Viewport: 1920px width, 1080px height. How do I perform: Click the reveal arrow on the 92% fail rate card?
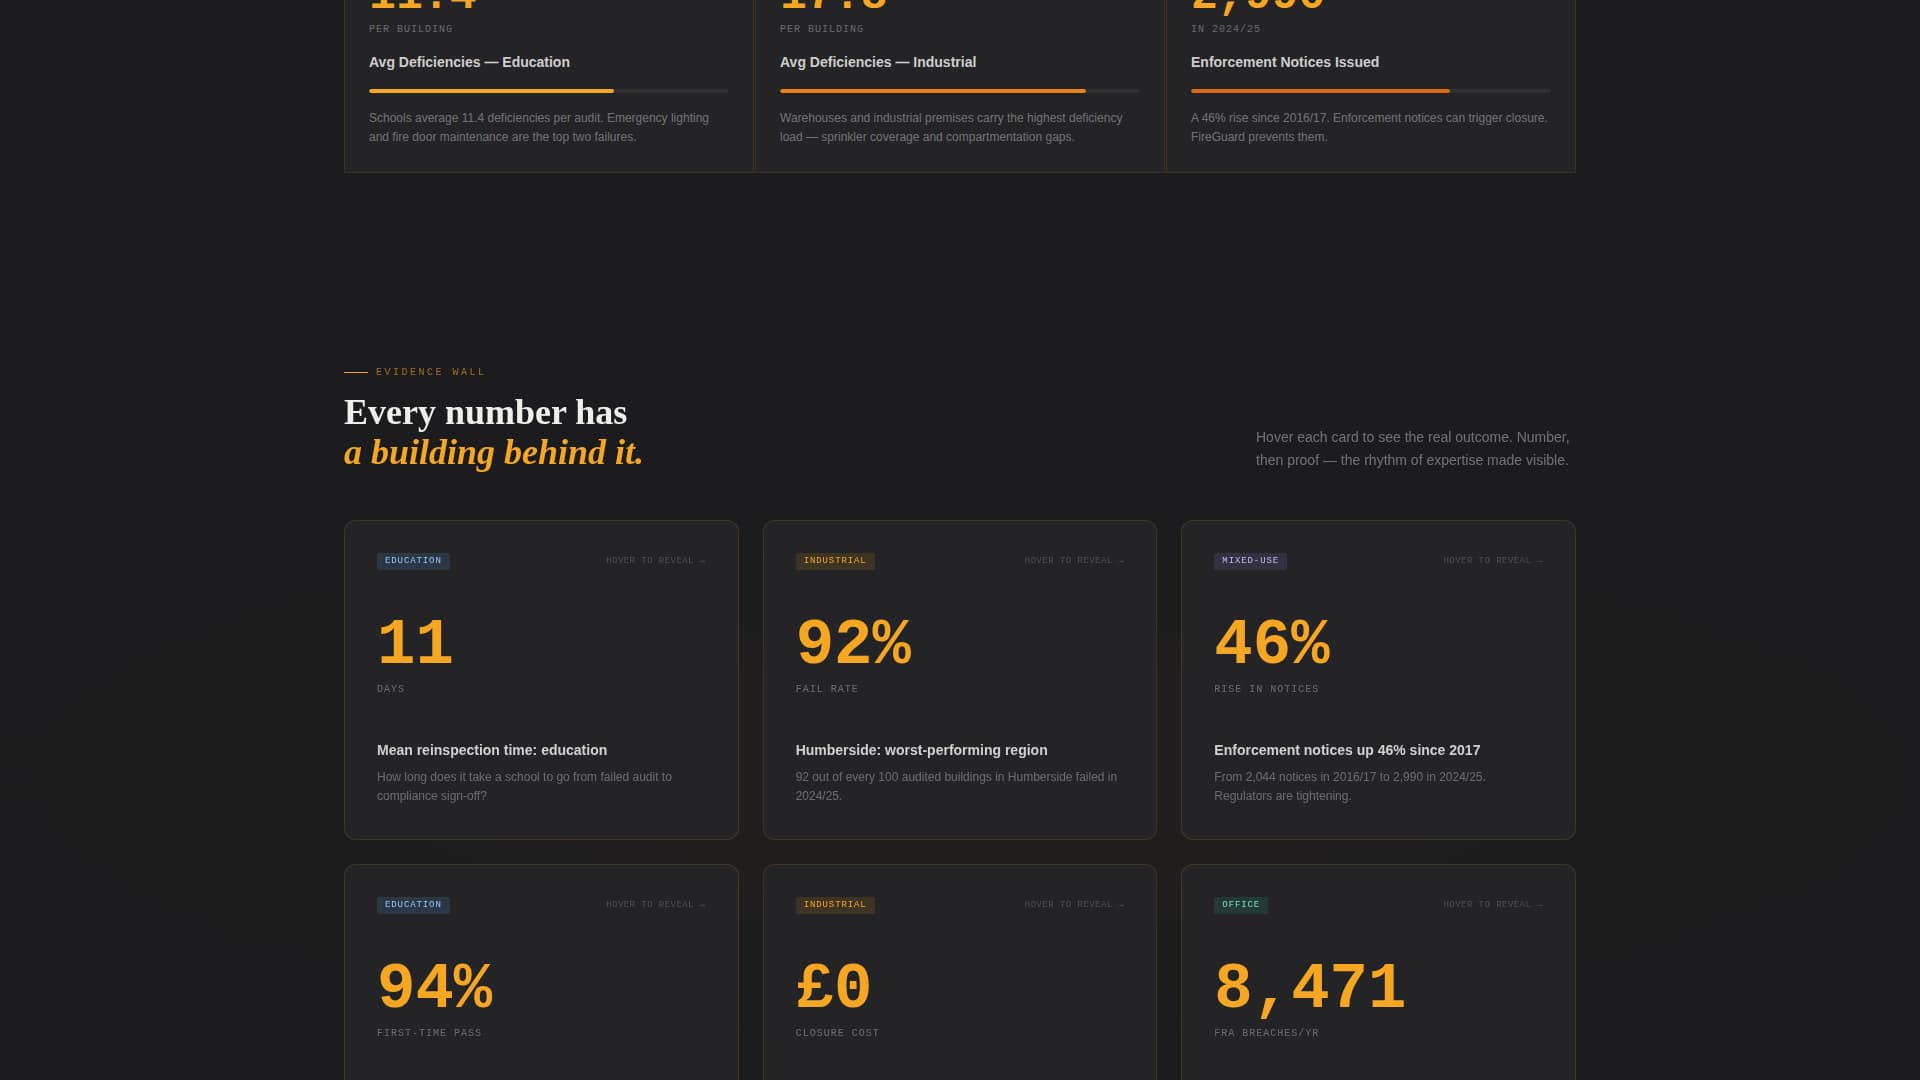(x=1120, y=560)
